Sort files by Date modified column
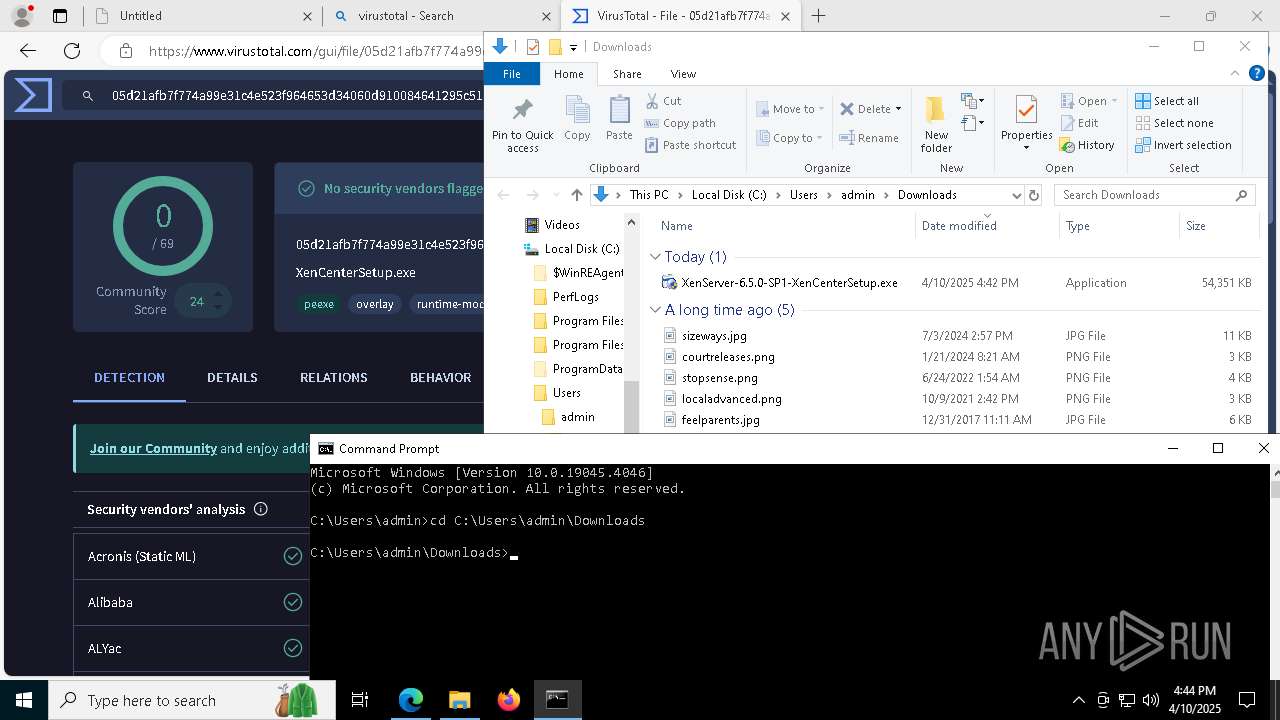 [959, 226]
